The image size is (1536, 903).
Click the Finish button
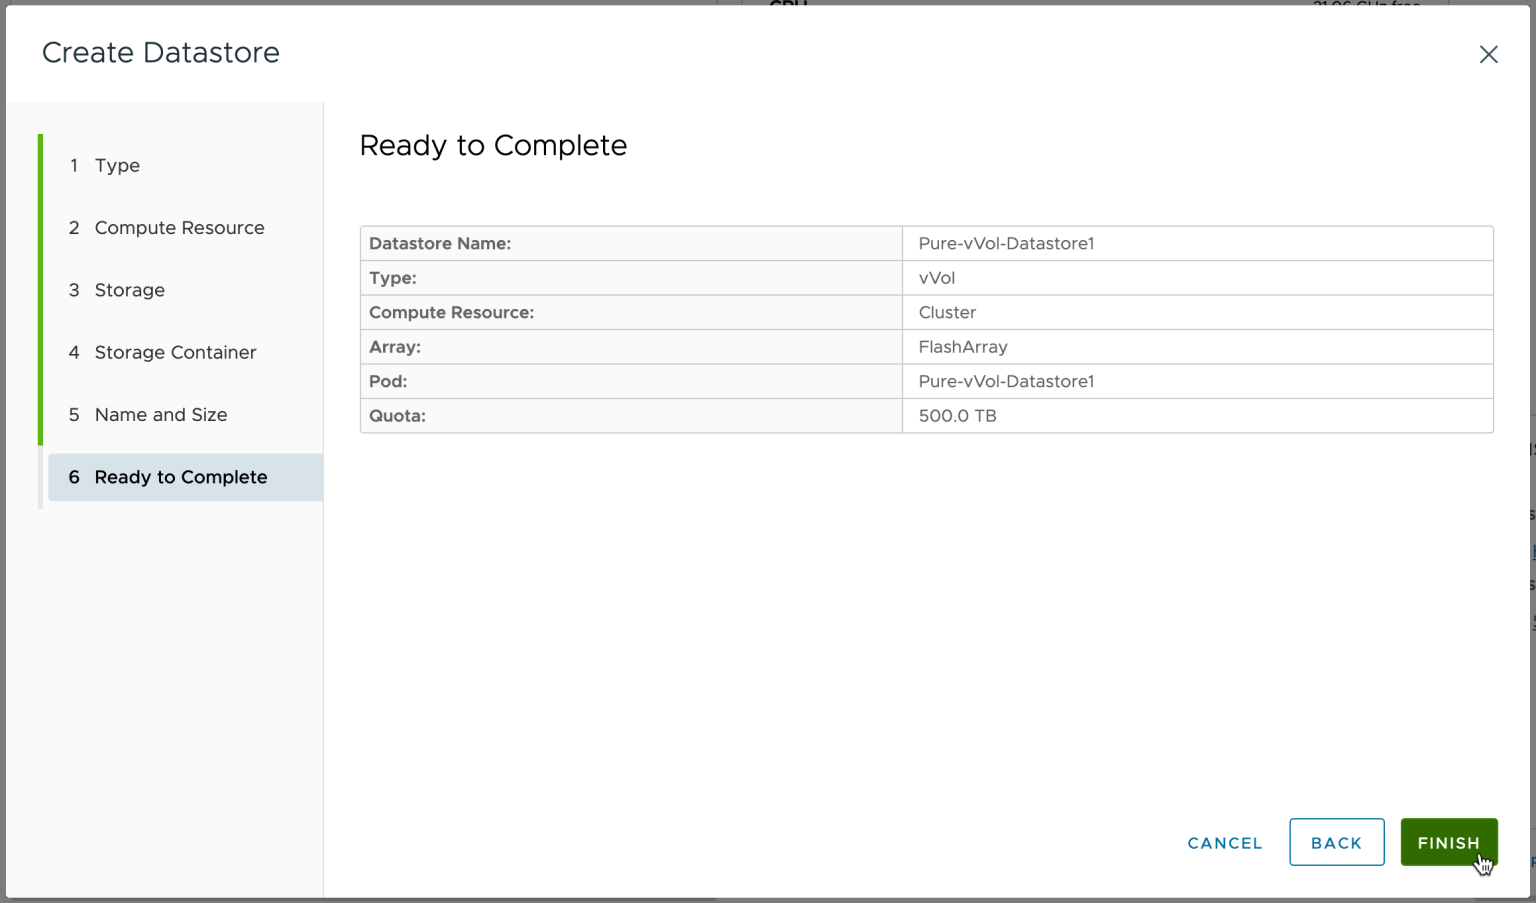(x=1448, y=842)
